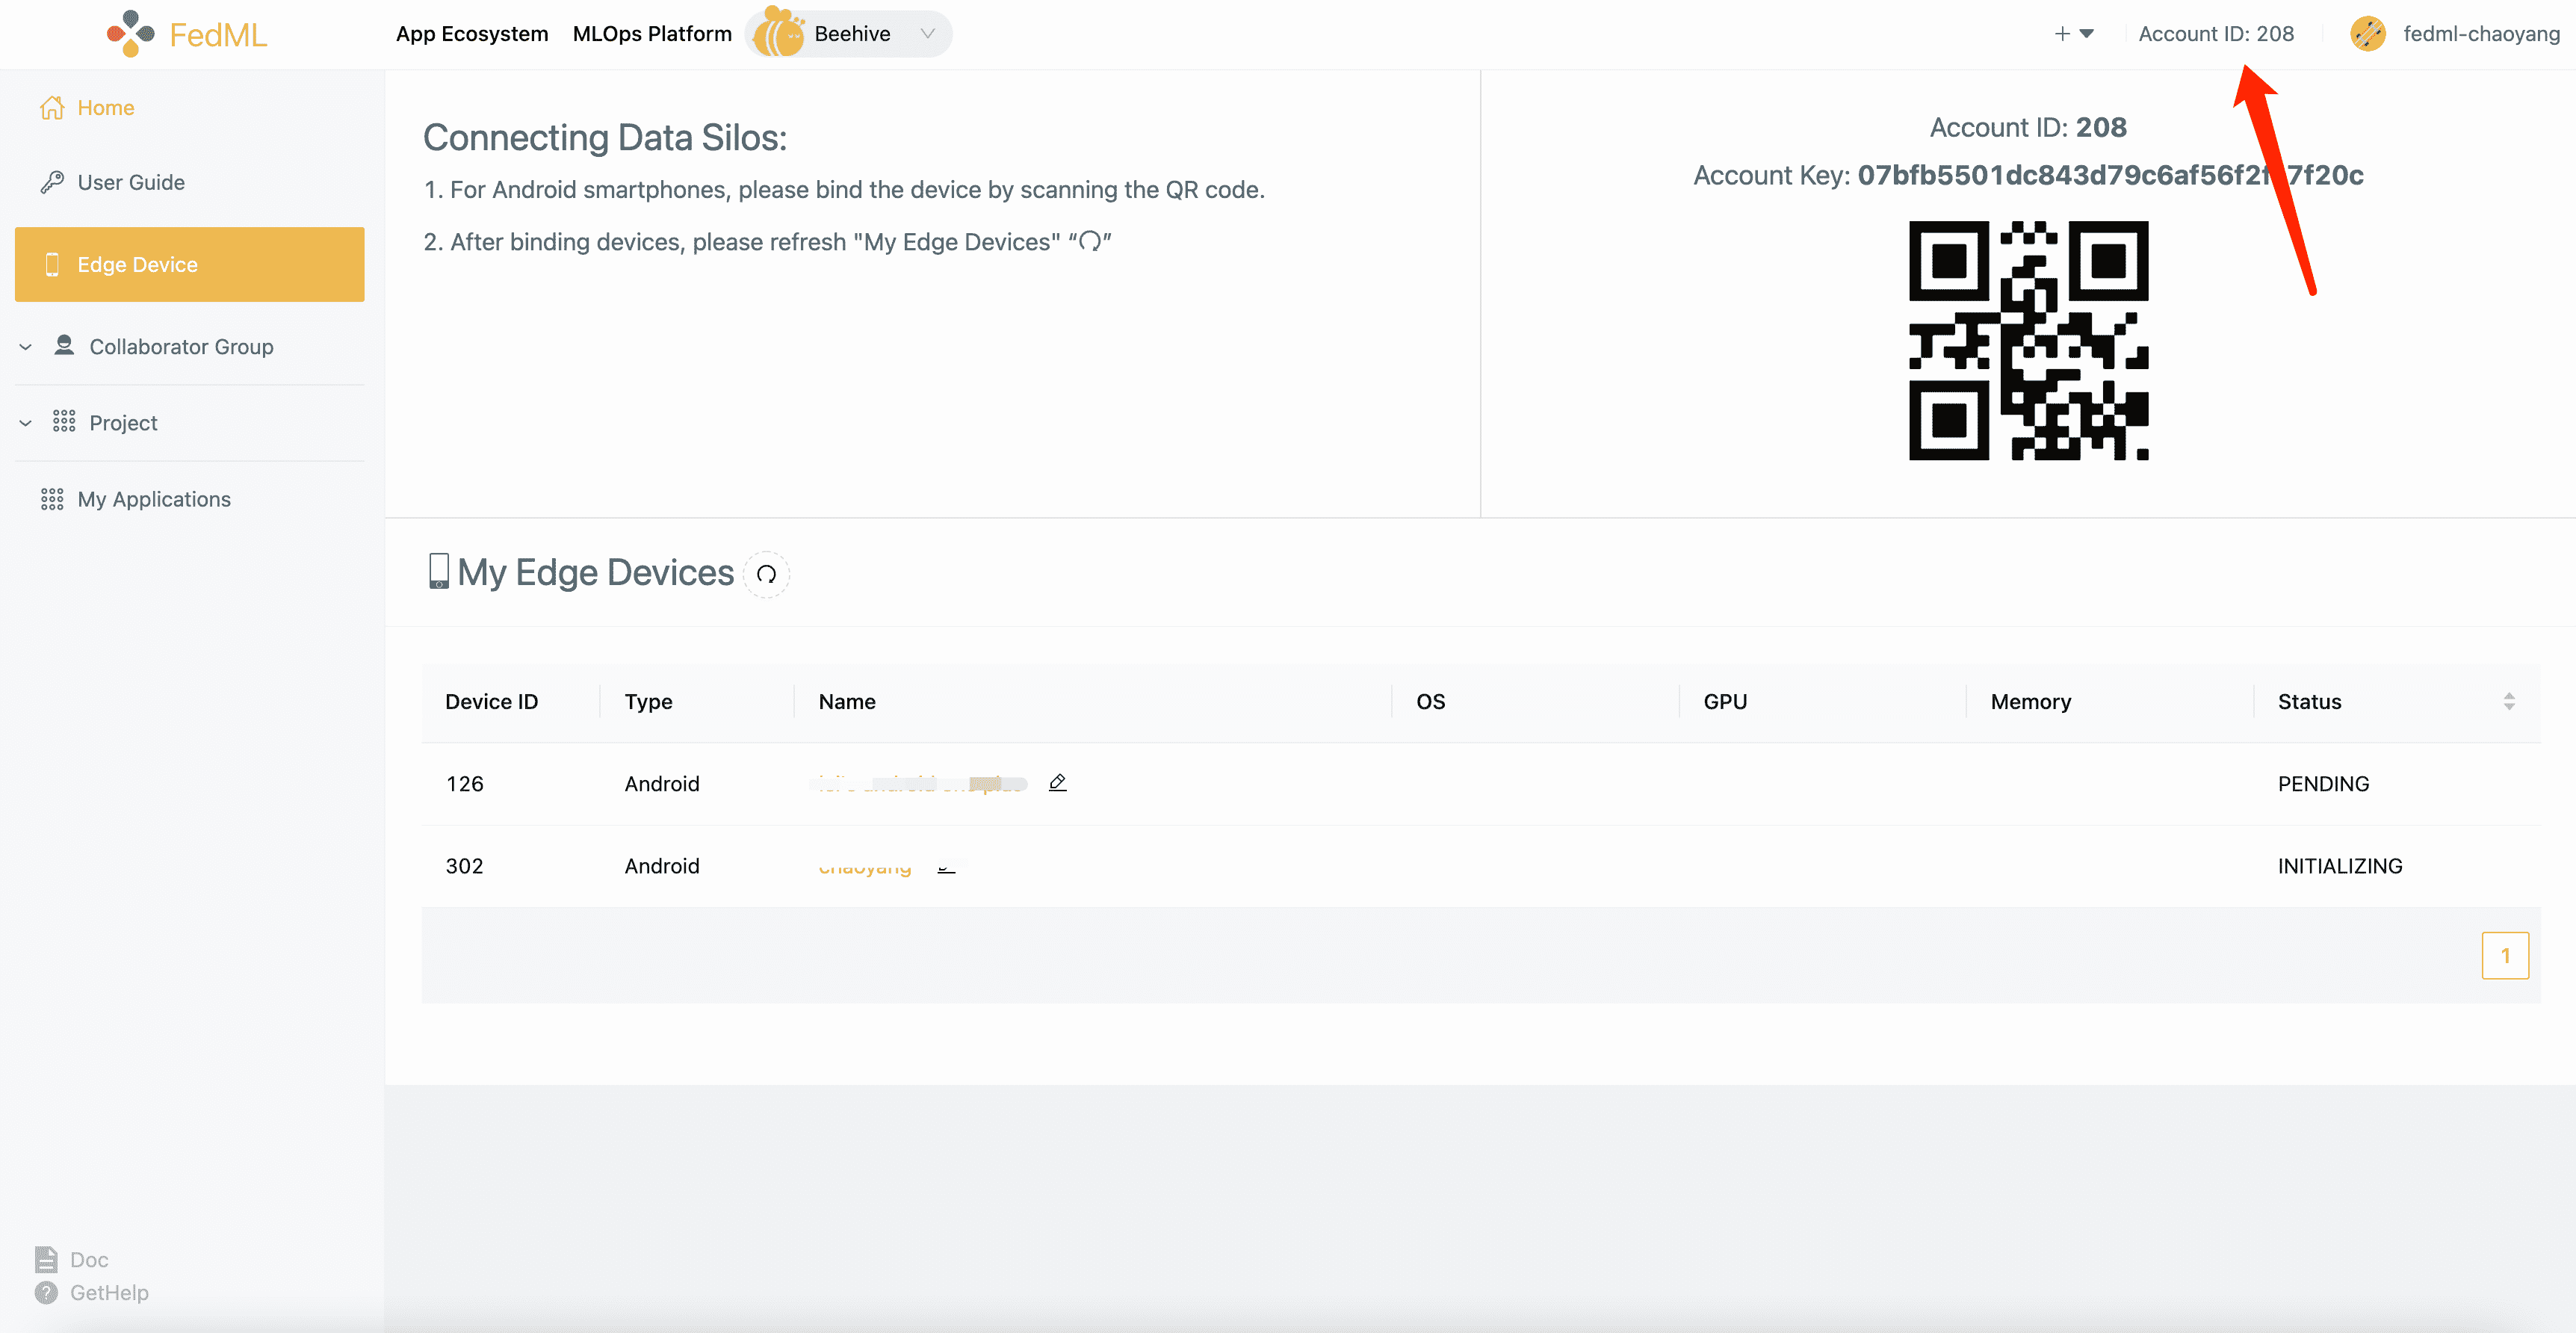Click the Device ID column header
The height and width of the screenshot is (1333, 2576).
(491, 702)
